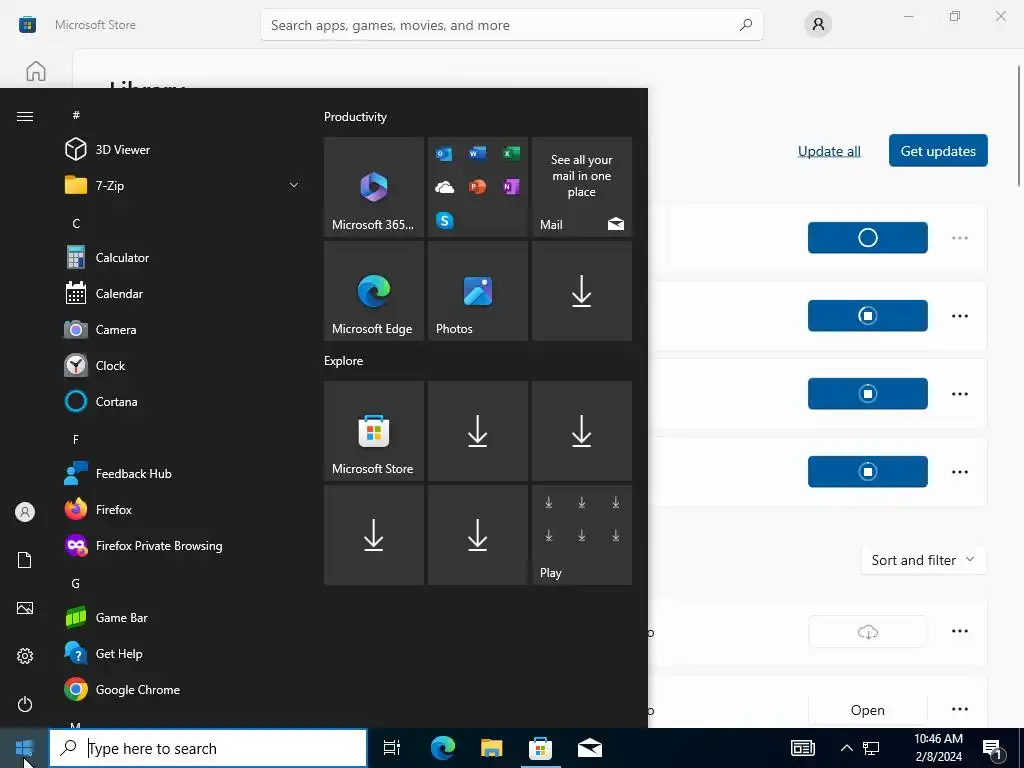Open the news and interests taskbar icon
This screenshot has width=1024, height=768.
803,748
